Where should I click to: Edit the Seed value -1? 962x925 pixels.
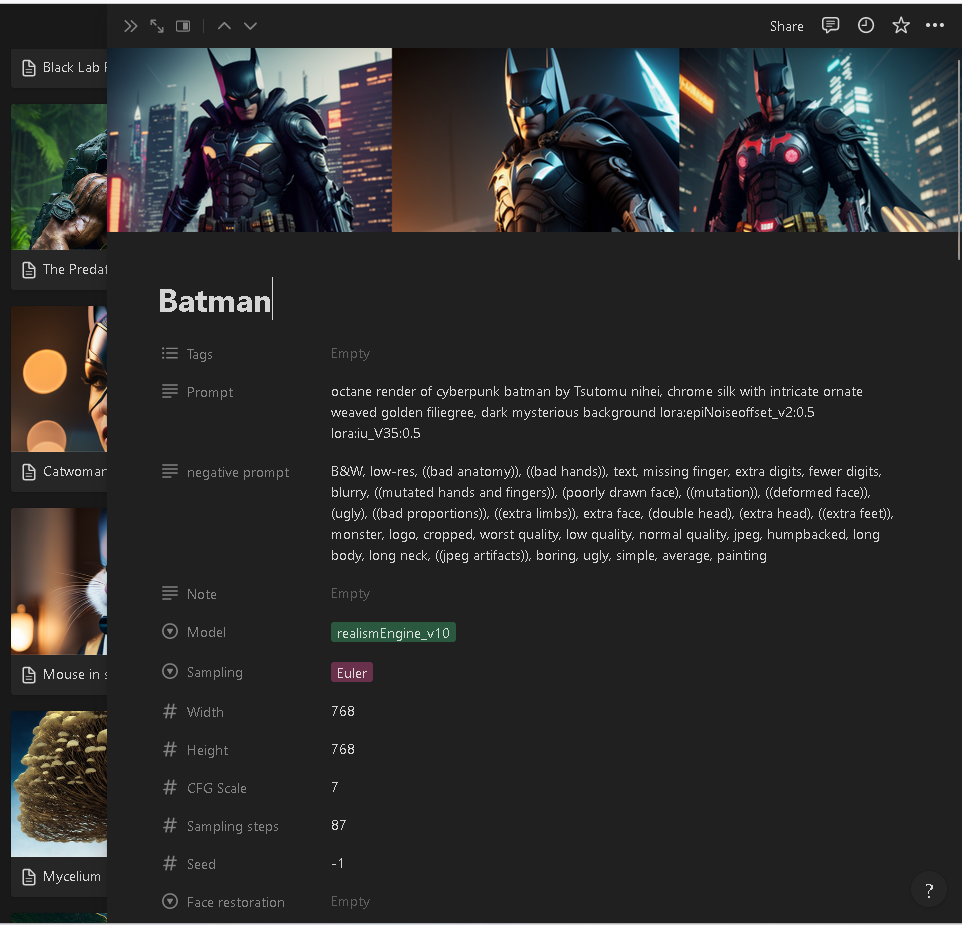point(337,863)
